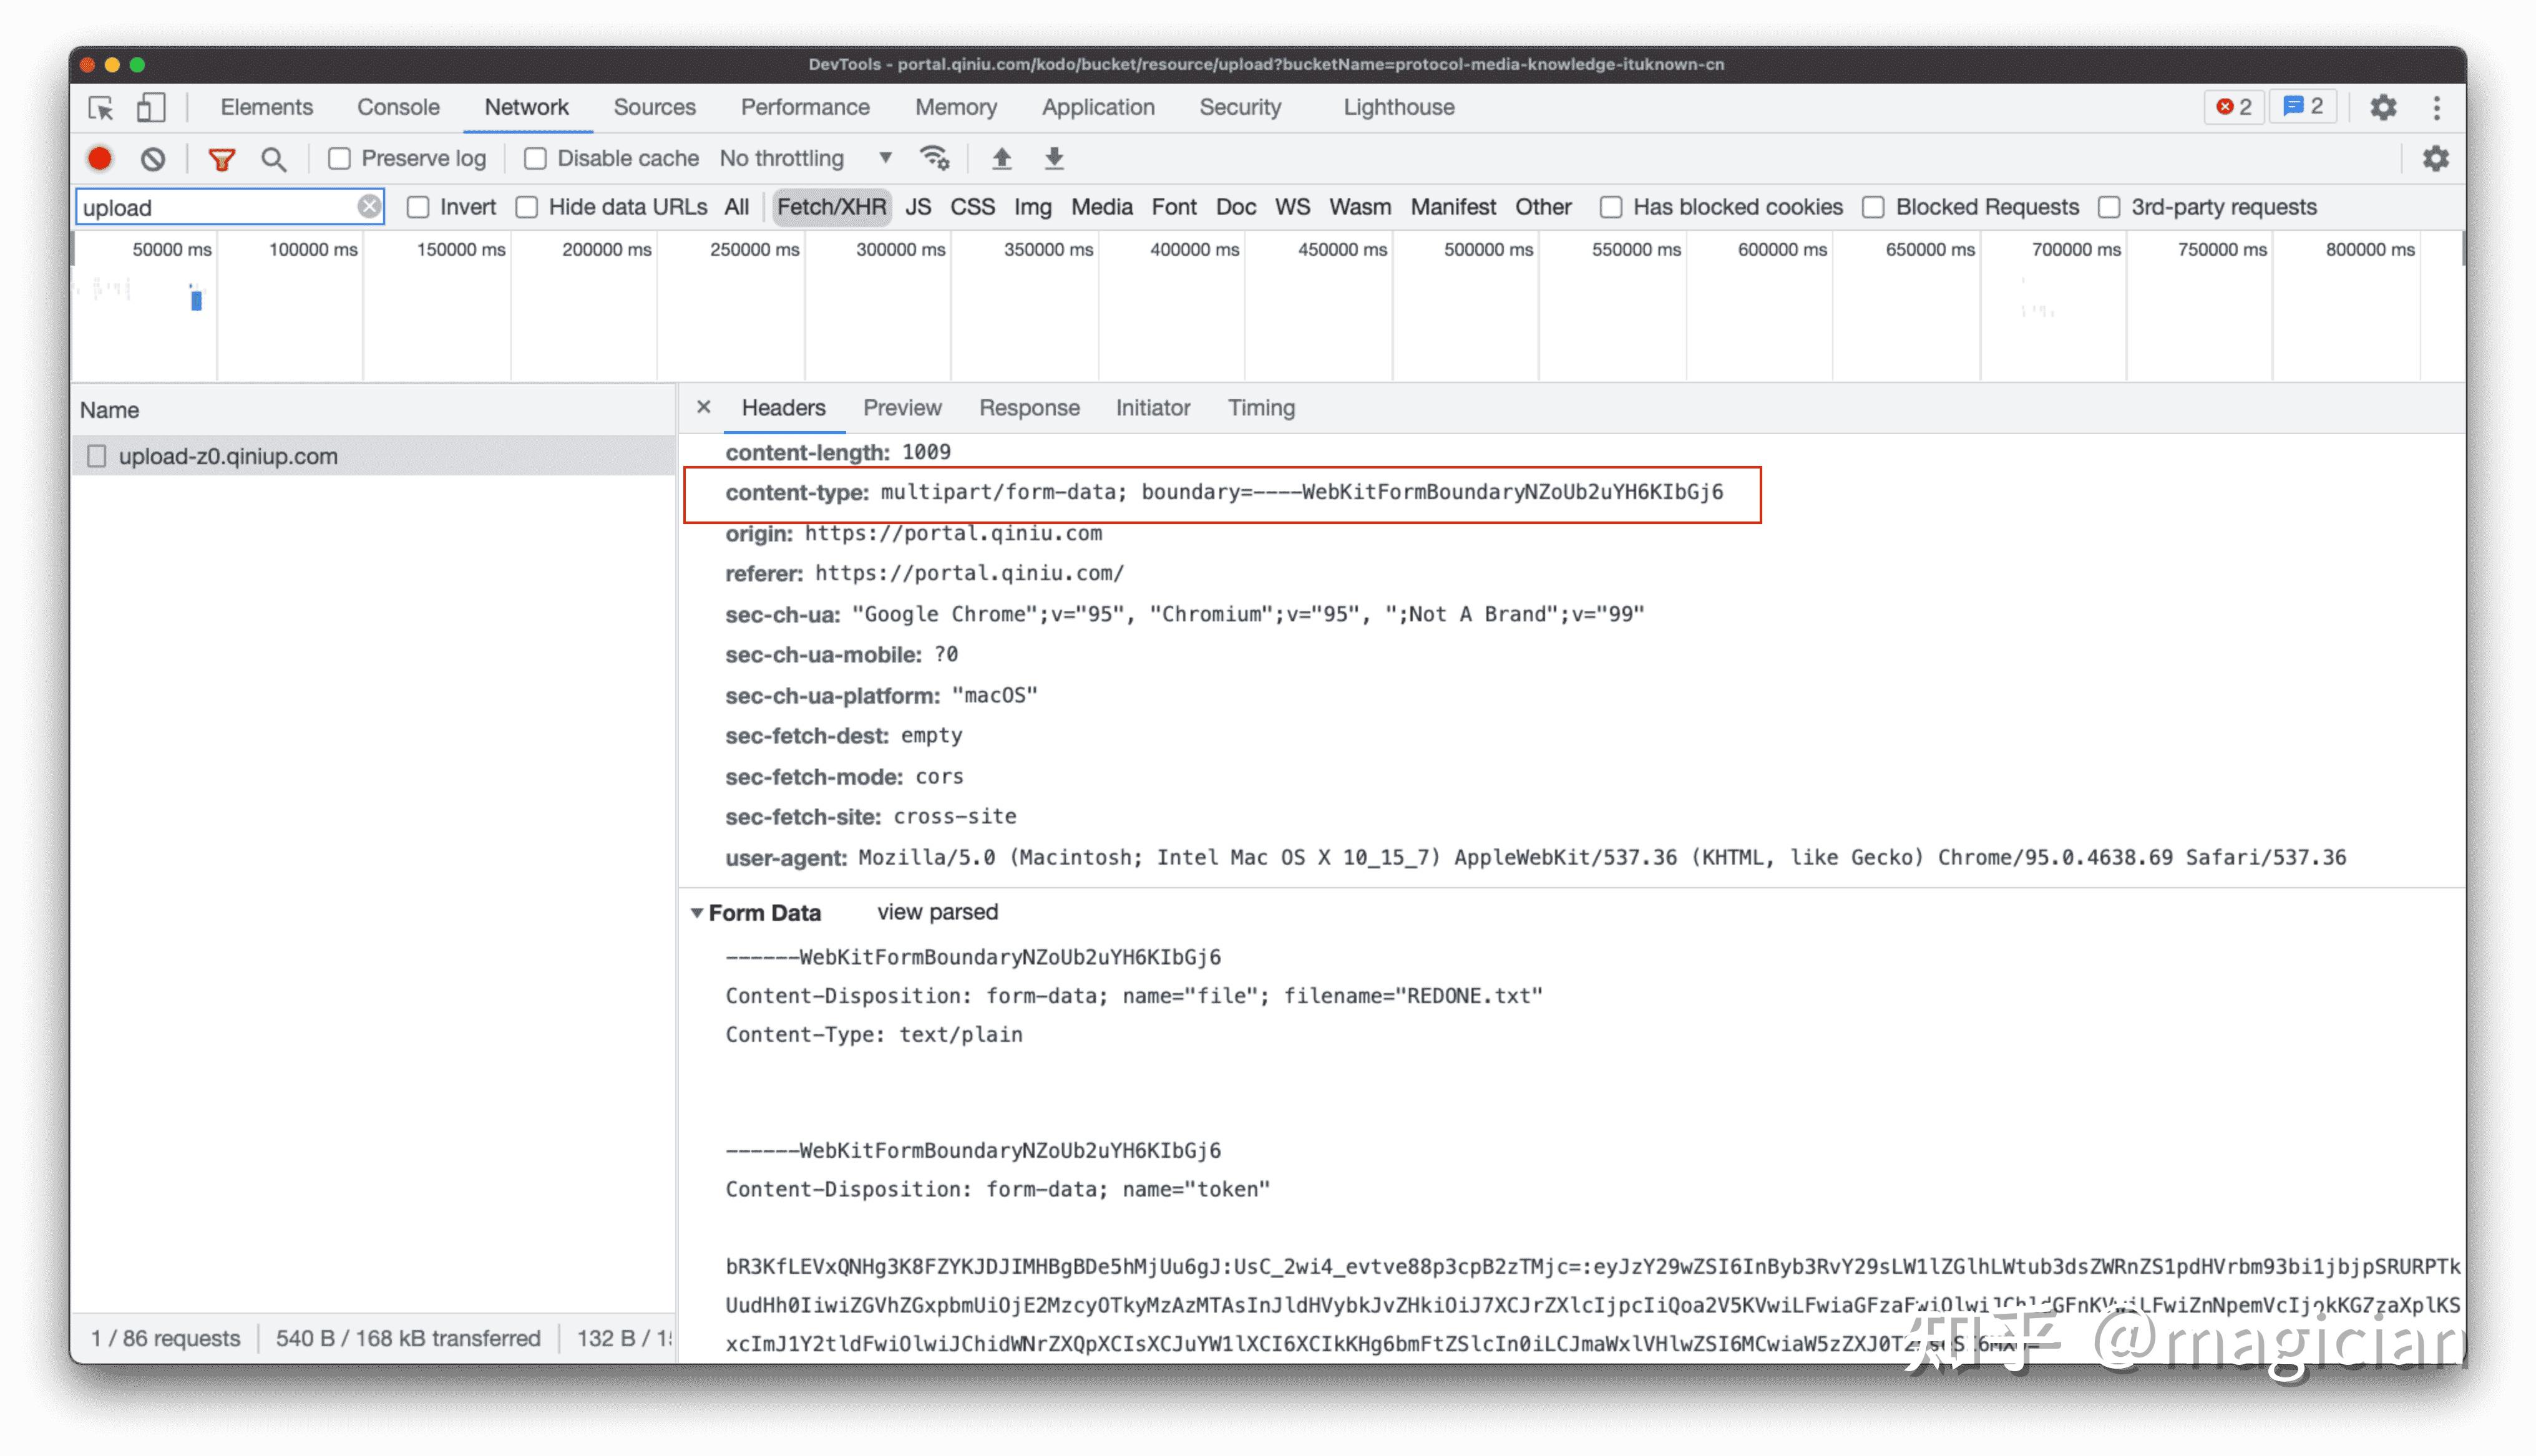Click the inspect element picker icon

(101, 108)
